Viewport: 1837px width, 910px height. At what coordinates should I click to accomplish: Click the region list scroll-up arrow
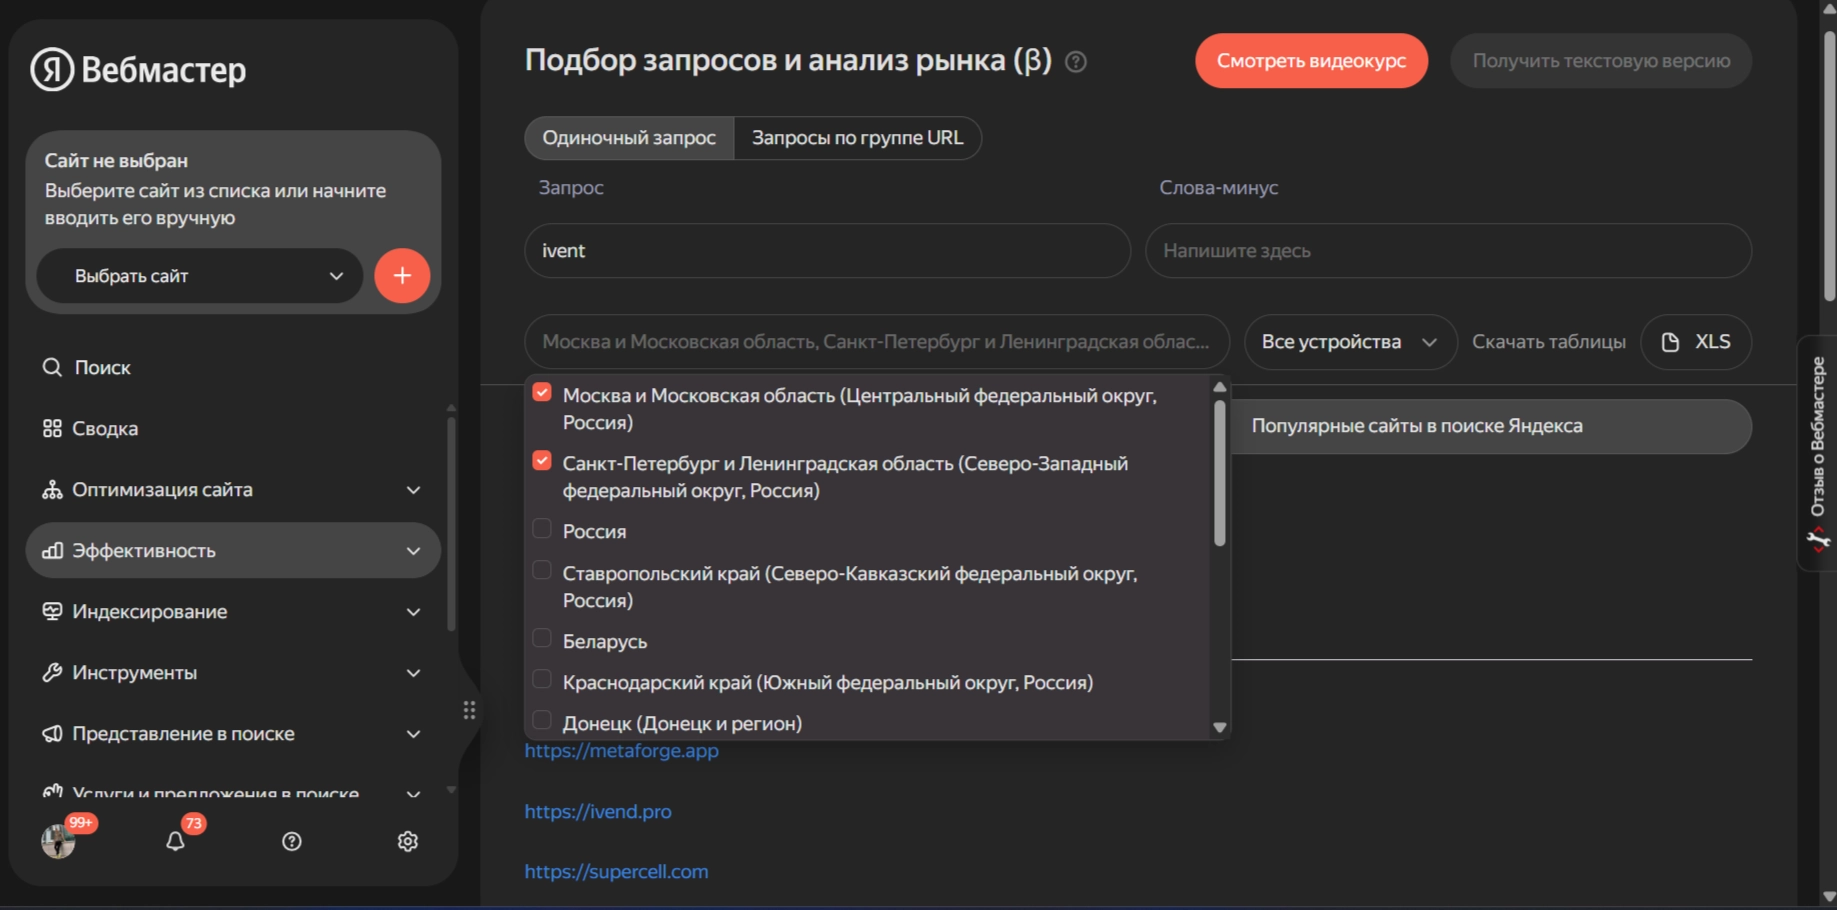[x=1220, y=387]
